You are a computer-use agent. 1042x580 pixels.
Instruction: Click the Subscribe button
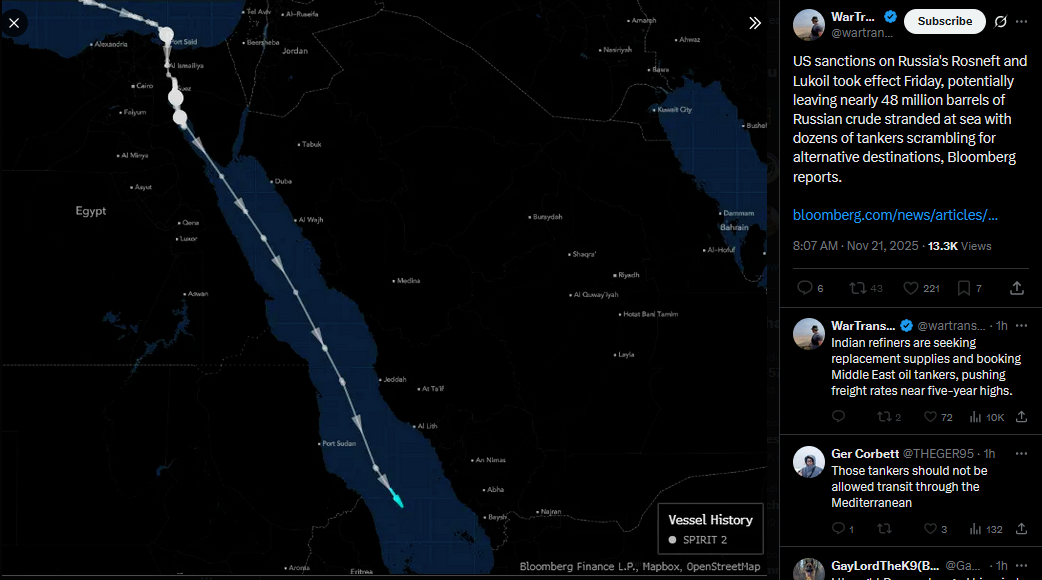[944, 21]
